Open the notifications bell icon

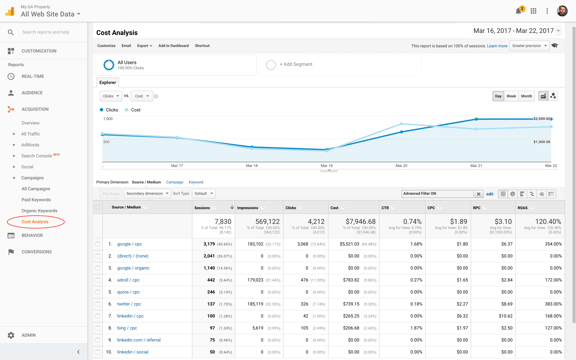519,11
